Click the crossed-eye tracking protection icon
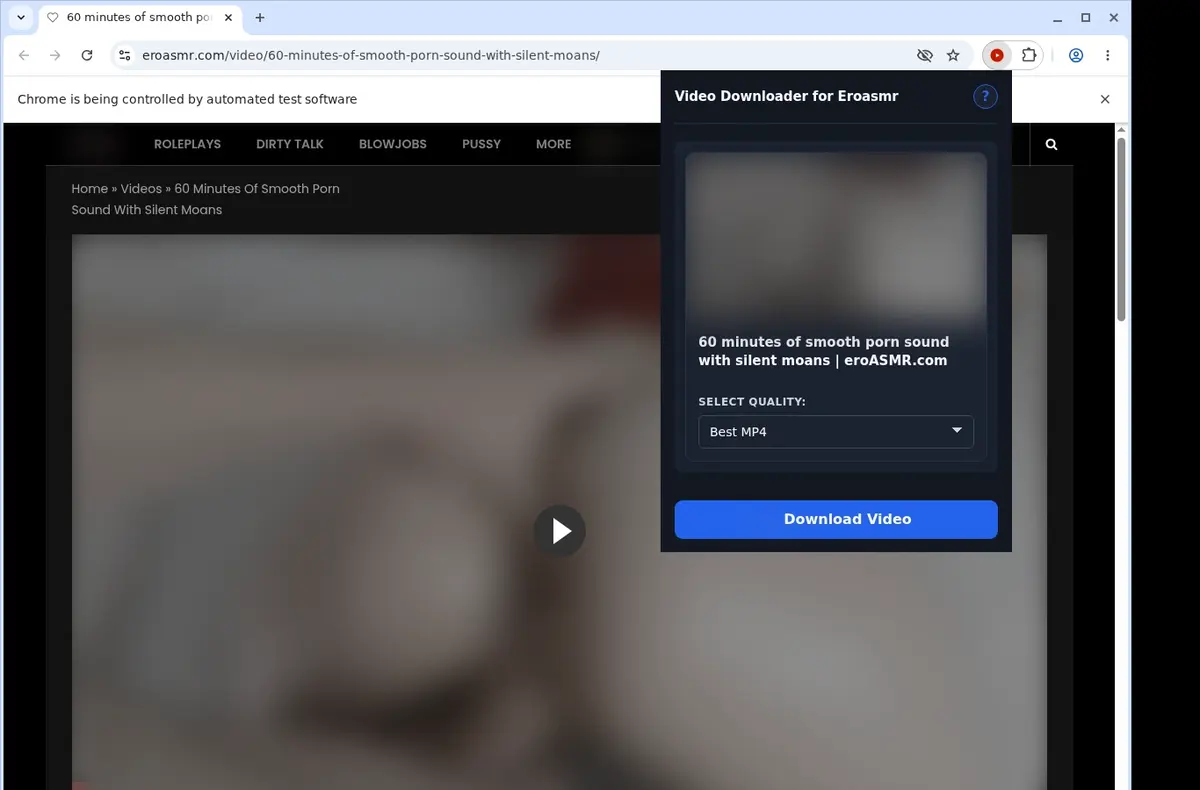 [925, 56]
